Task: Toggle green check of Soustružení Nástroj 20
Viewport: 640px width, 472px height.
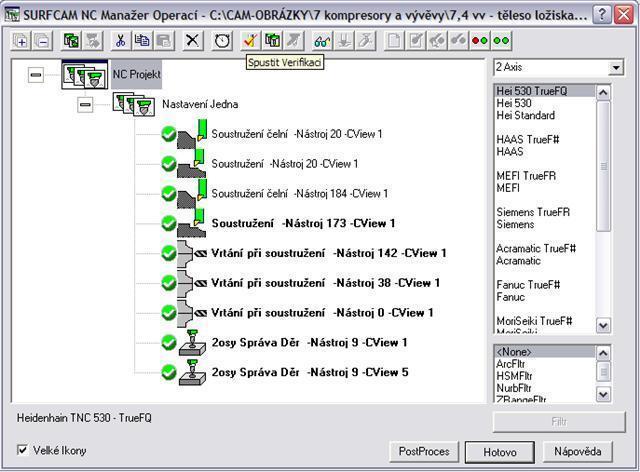Action: pos(169,164)
